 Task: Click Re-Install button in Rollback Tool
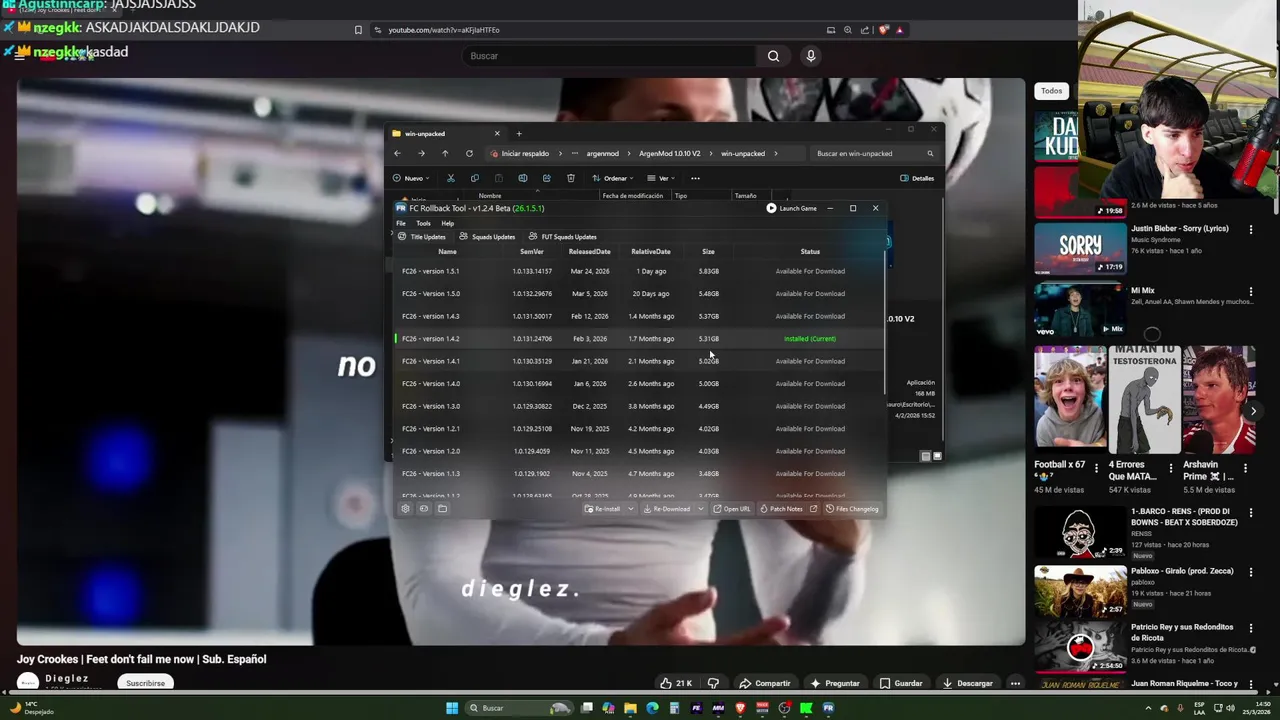(x=603, y=509)
